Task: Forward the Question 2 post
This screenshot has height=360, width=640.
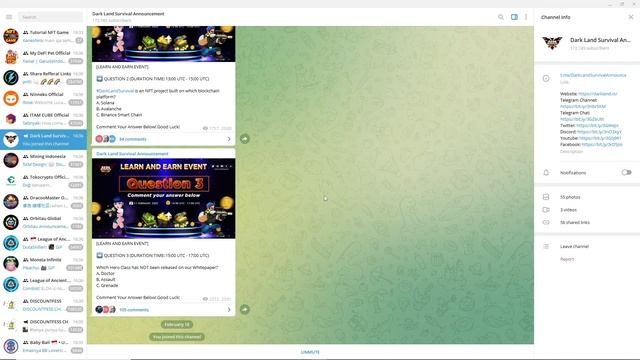Action: (244, 139)
